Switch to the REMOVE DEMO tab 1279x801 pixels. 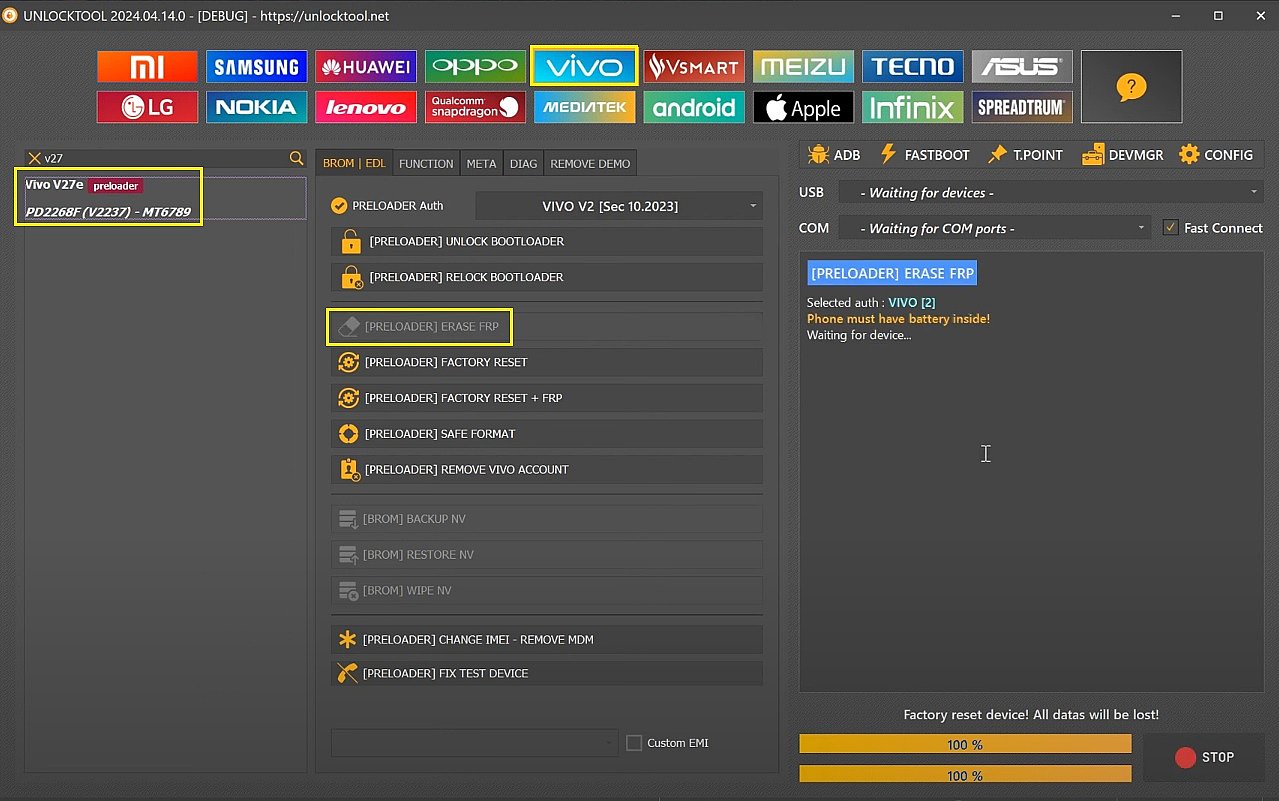coord(590,163)
